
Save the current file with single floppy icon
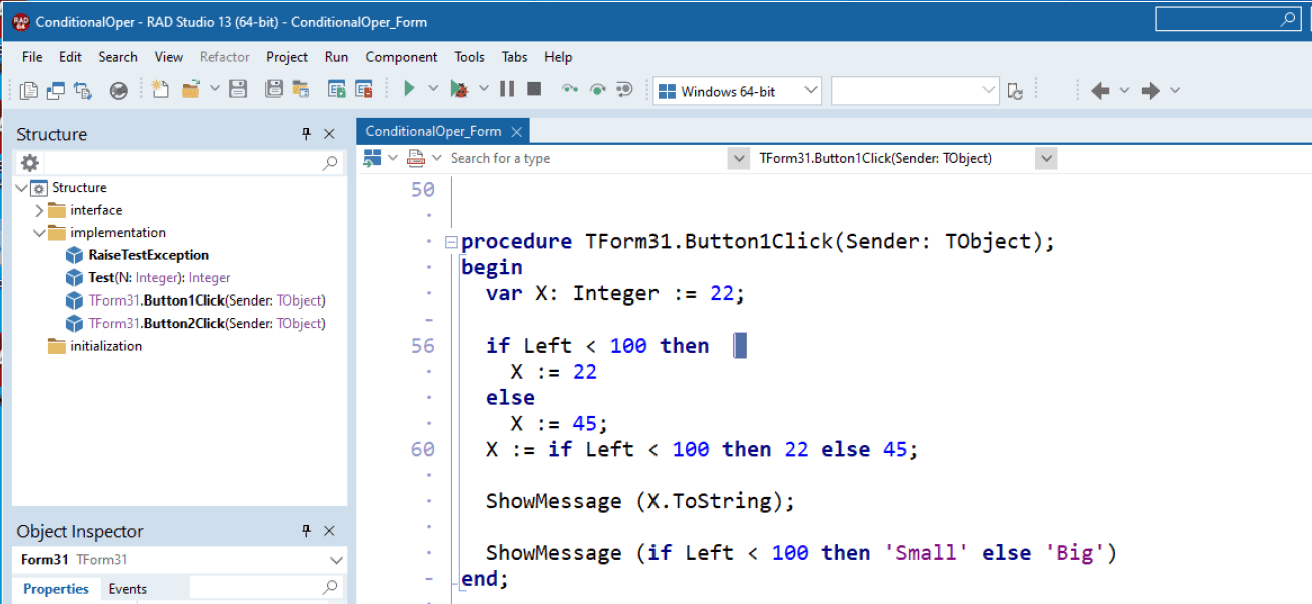point(238,89)
